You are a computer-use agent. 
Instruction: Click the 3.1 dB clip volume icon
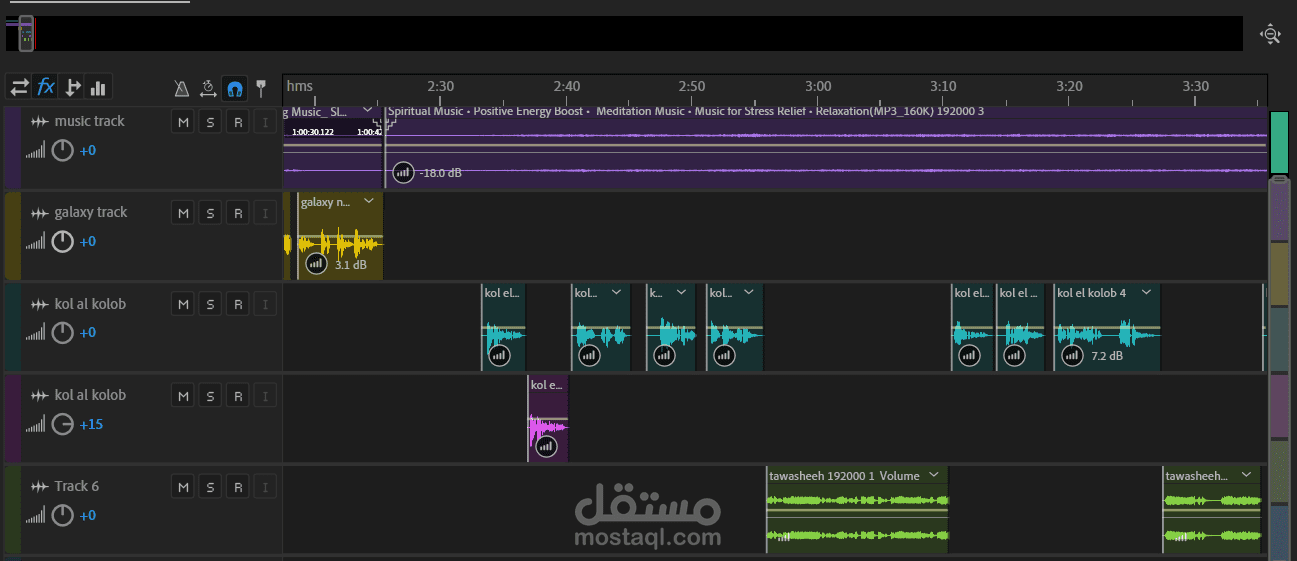tap(317, 264)
